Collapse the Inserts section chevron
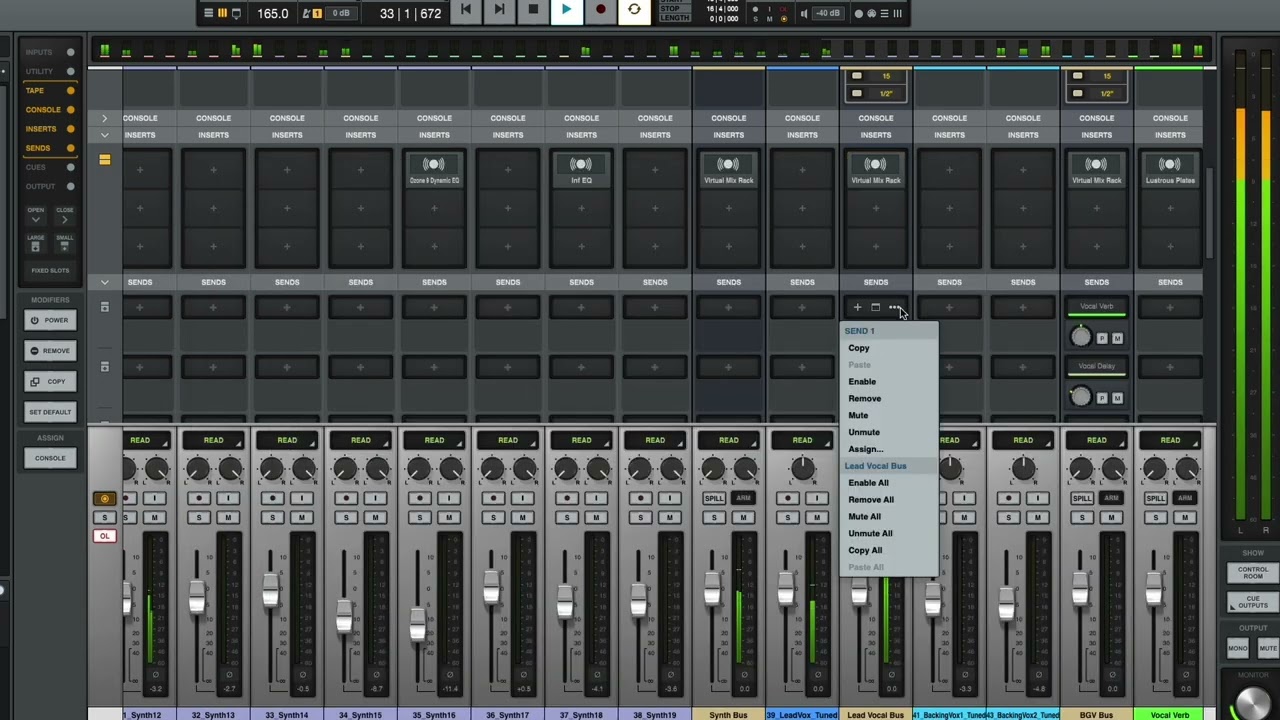Screen dimensions: 1280x720 click(x=104, y=135)
